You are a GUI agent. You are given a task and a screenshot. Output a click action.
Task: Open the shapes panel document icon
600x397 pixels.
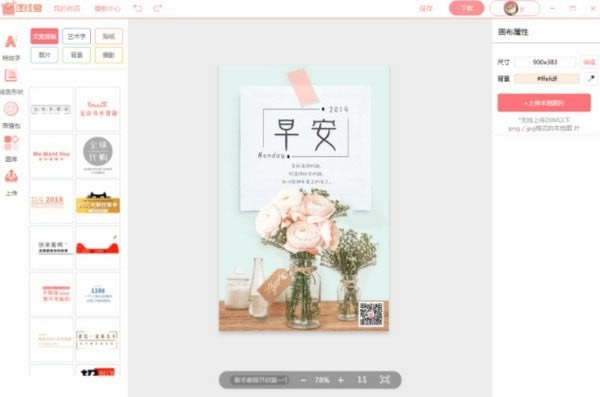point(11,75)
